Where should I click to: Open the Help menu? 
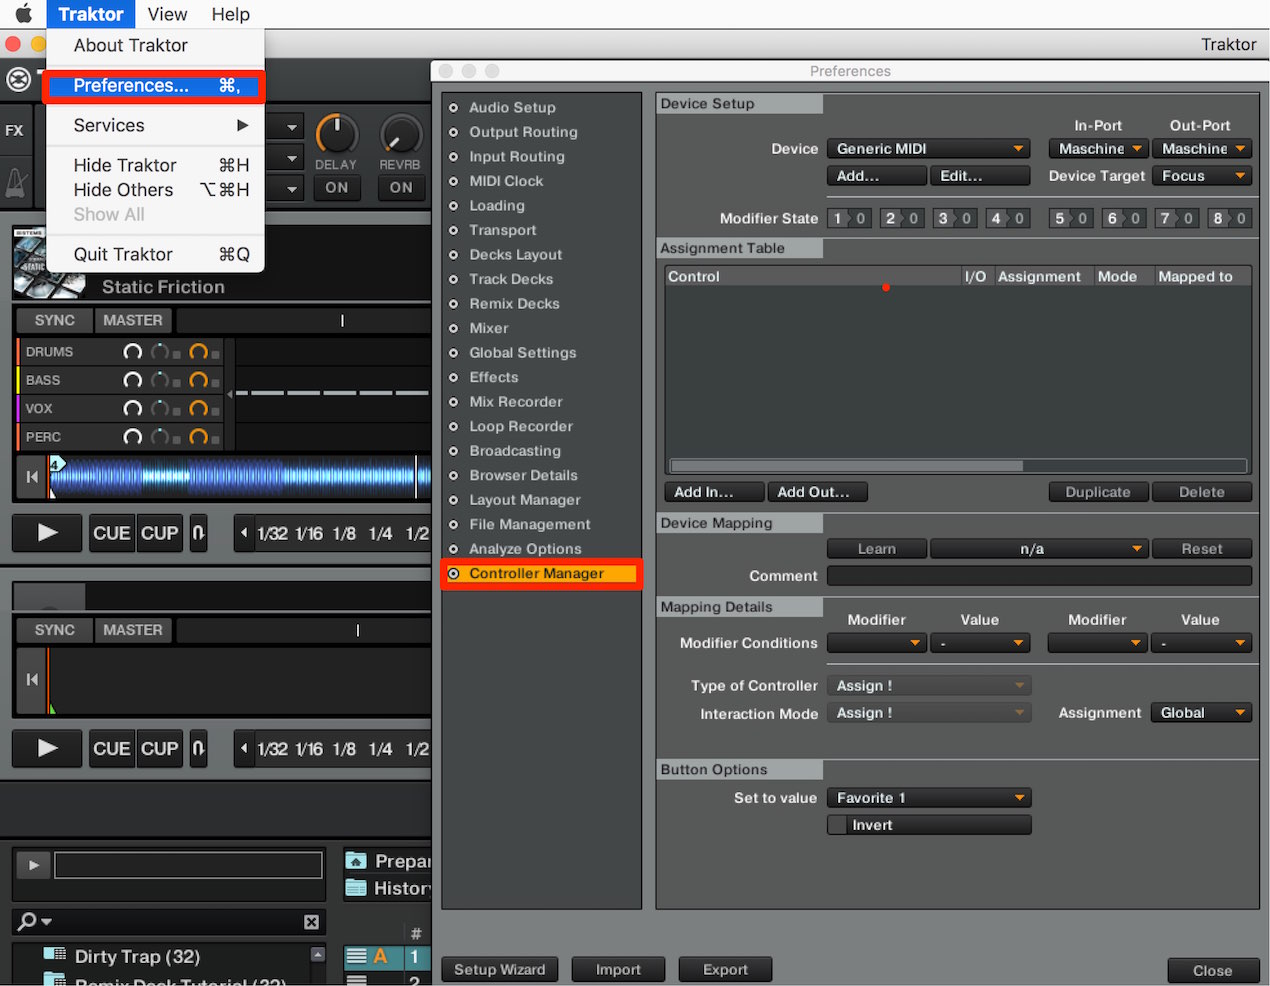click(x=230, y=14)
